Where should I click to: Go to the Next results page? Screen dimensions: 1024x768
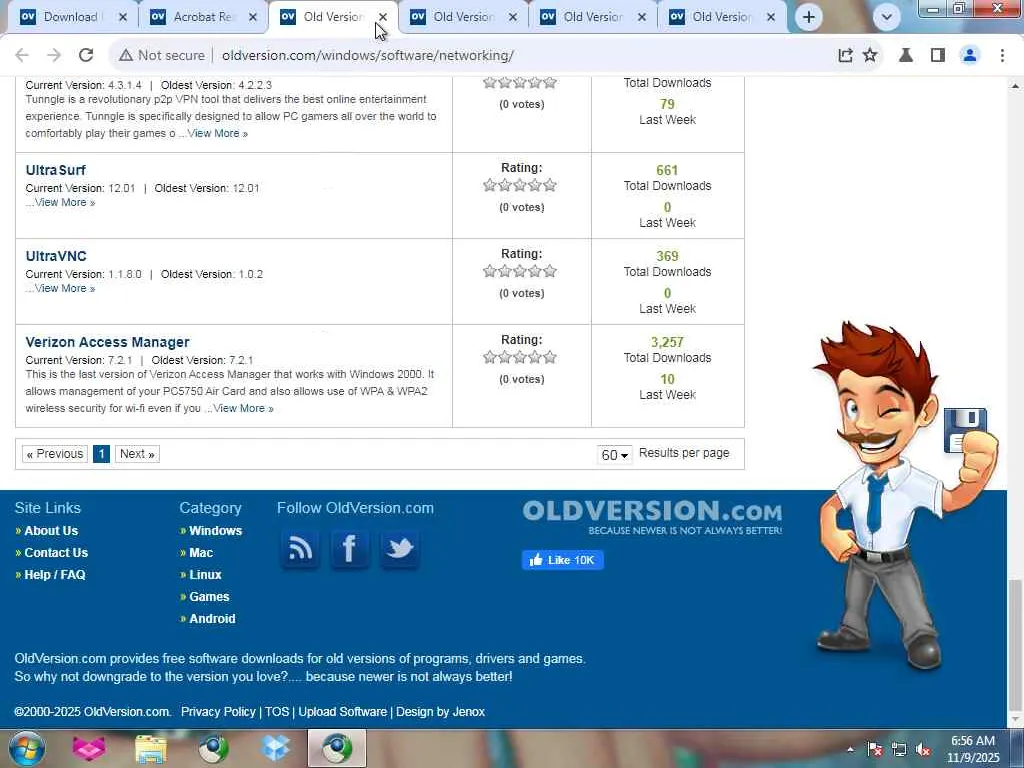click(137, 454)
